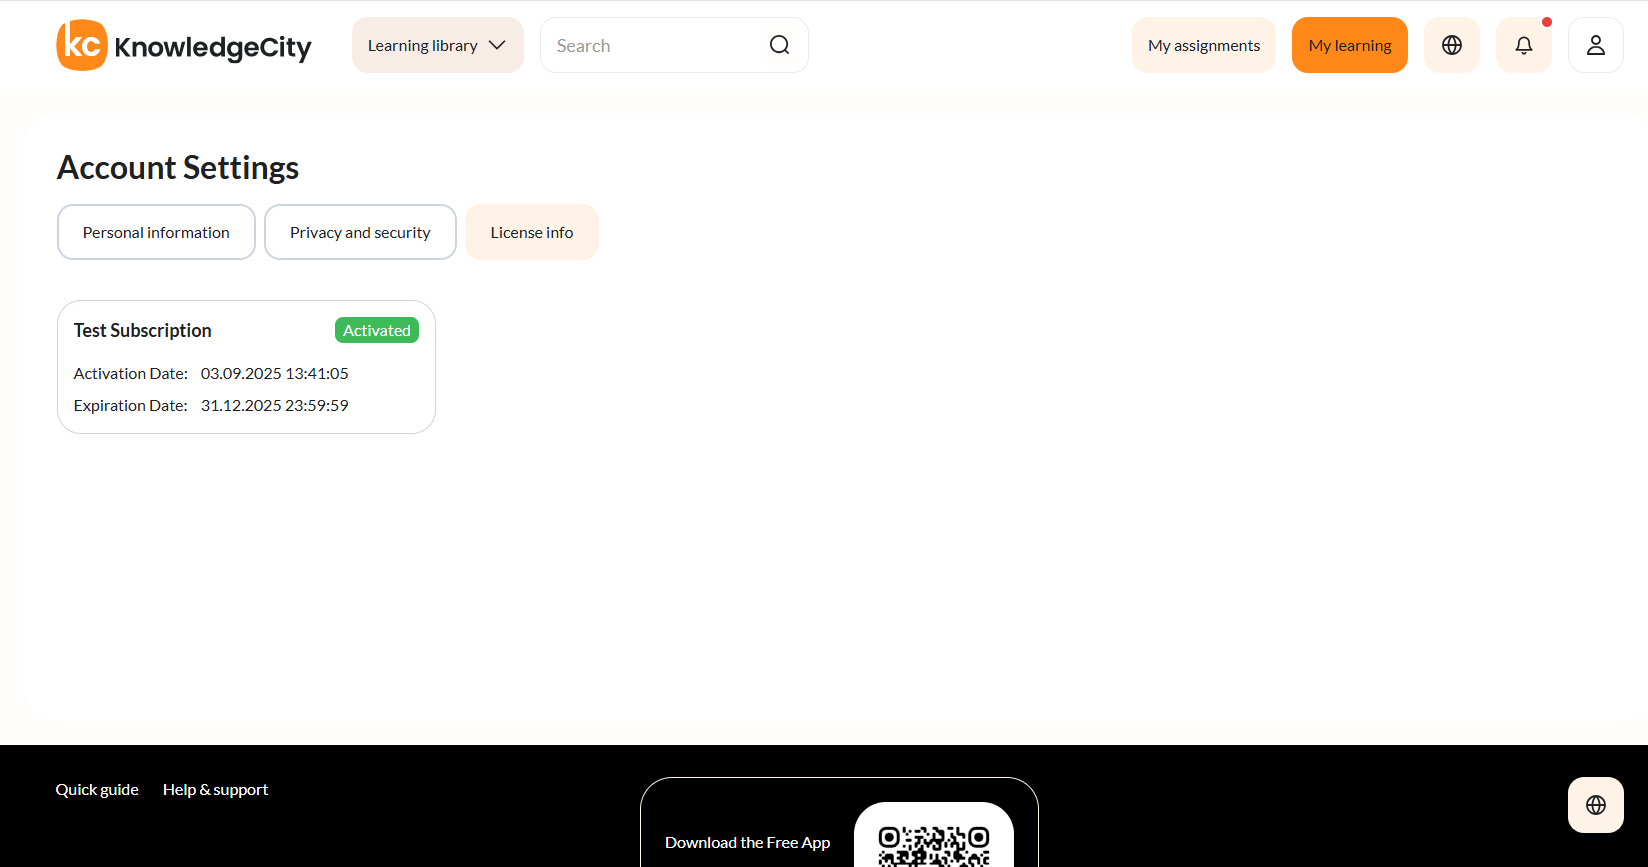The image size is (1648, 867).
Task: Open the Quick guide link
Action: [97, 789]
